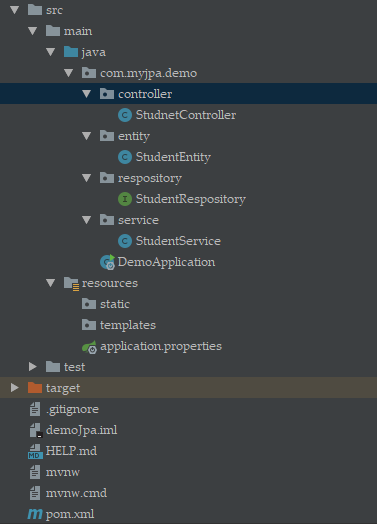
Task: Click the src folder icon
Action: [35, 10]
